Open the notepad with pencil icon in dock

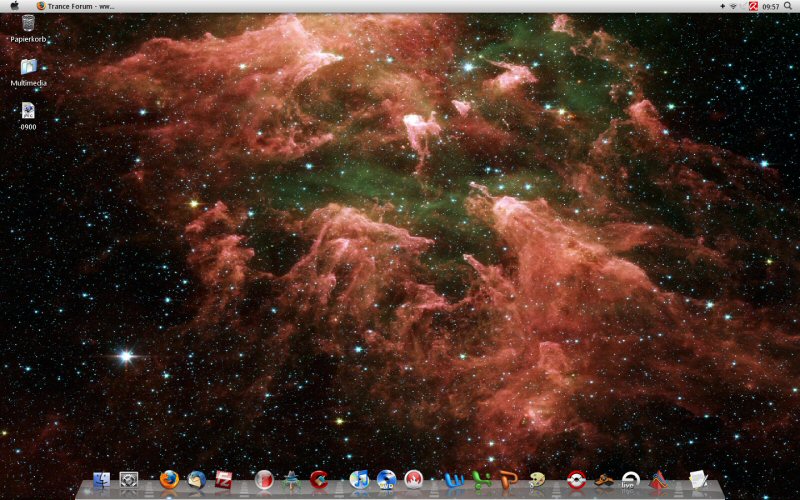[698, 480]
